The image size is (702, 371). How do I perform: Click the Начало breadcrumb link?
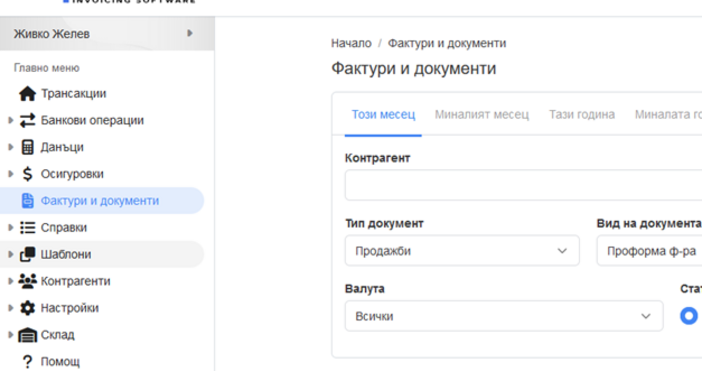coord(351,43)
